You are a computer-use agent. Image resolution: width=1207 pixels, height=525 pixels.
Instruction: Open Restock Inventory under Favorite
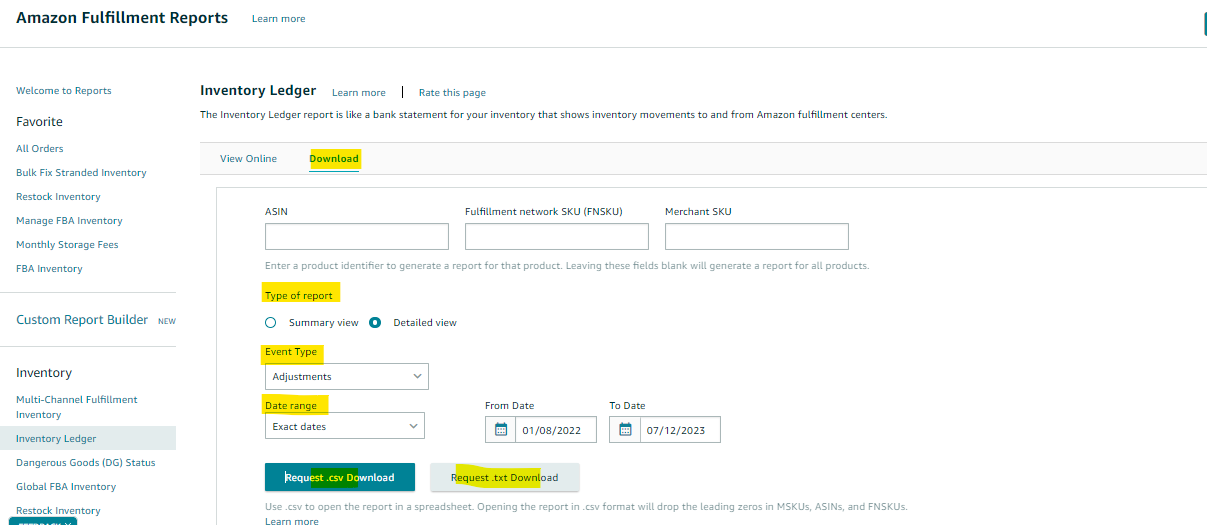(58, 197)
